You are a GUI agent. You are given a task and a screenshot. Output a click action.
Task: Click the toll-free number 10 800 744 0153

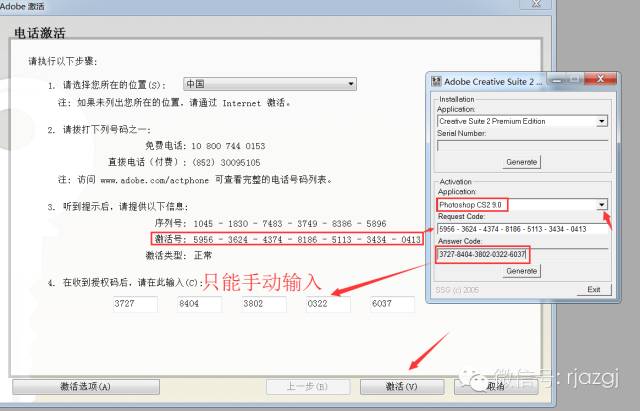click(228, 146)
